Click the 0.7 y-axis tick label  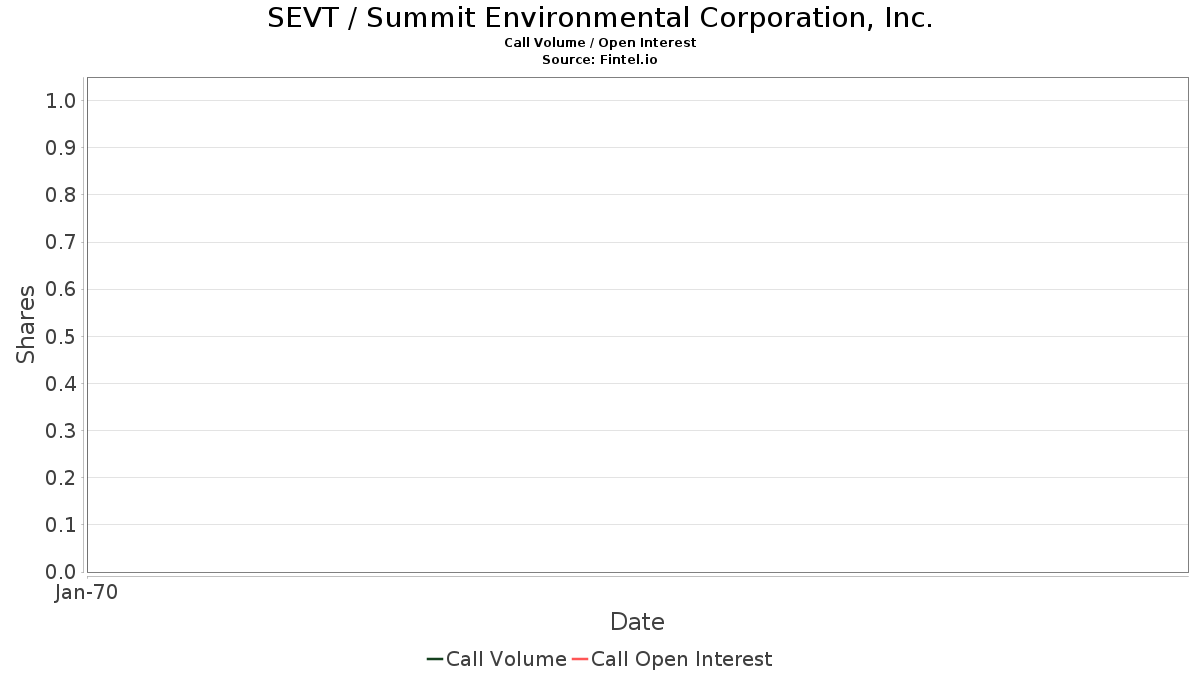61,242
